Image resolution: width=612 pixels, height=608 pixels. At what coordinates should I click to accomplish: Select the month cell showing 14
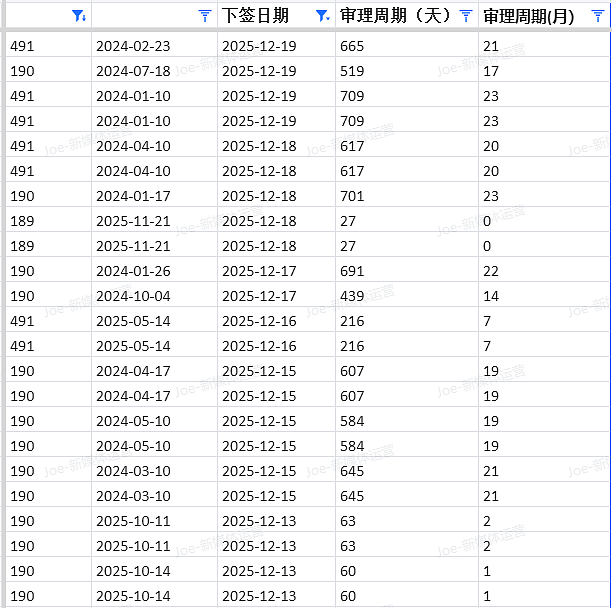(544, 296)
